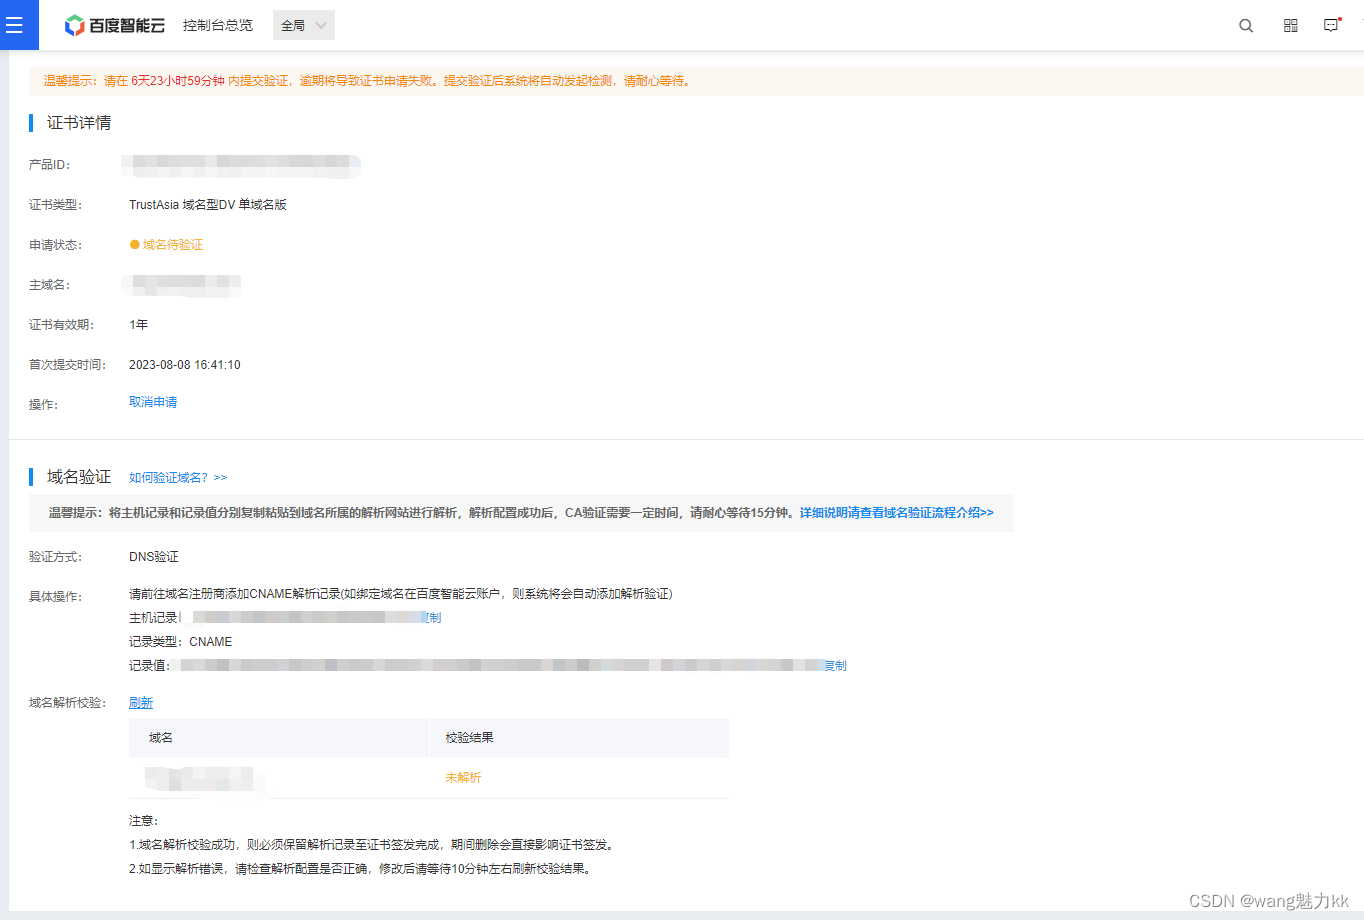1364x920 pixels.
Task: Expand the 如何验证域名? >> help link
Action: tap(177, 477)
